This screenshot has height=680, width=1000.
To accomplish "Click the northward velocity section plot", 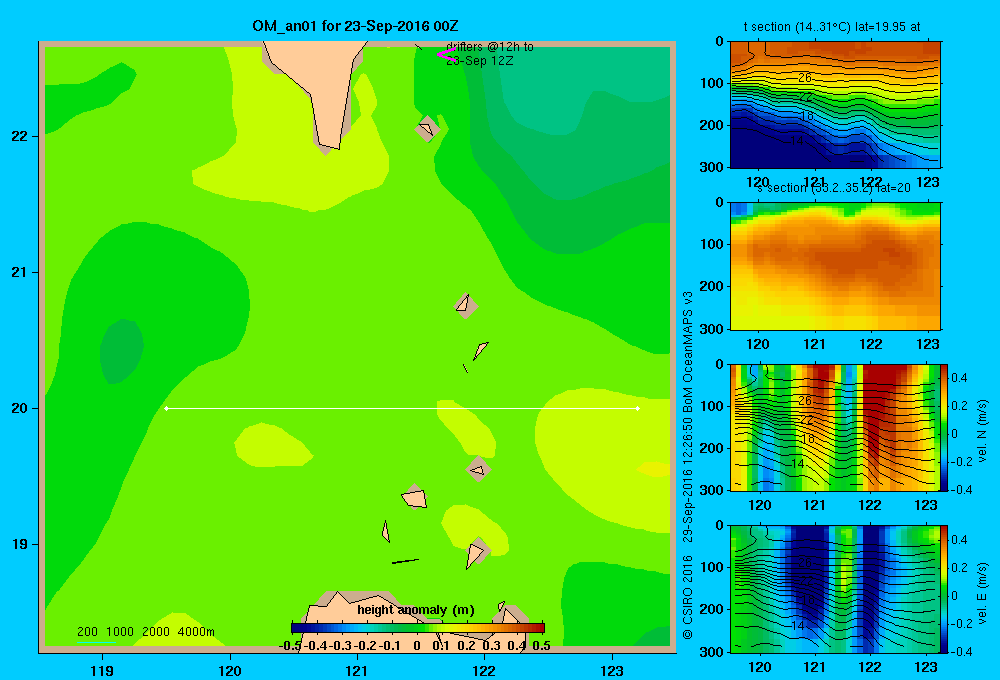I will click(835, 427).
